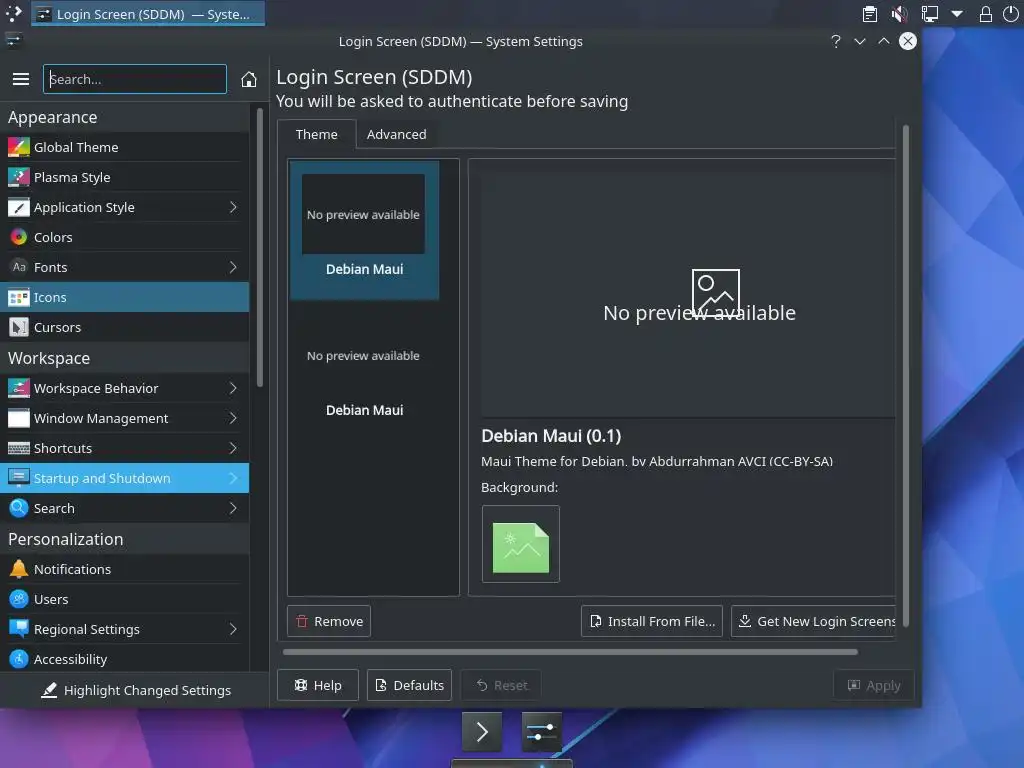Viewport: 1024px width, 768px height.
Task: Click the display tray icon in top panel
Action: coord(929,14)
